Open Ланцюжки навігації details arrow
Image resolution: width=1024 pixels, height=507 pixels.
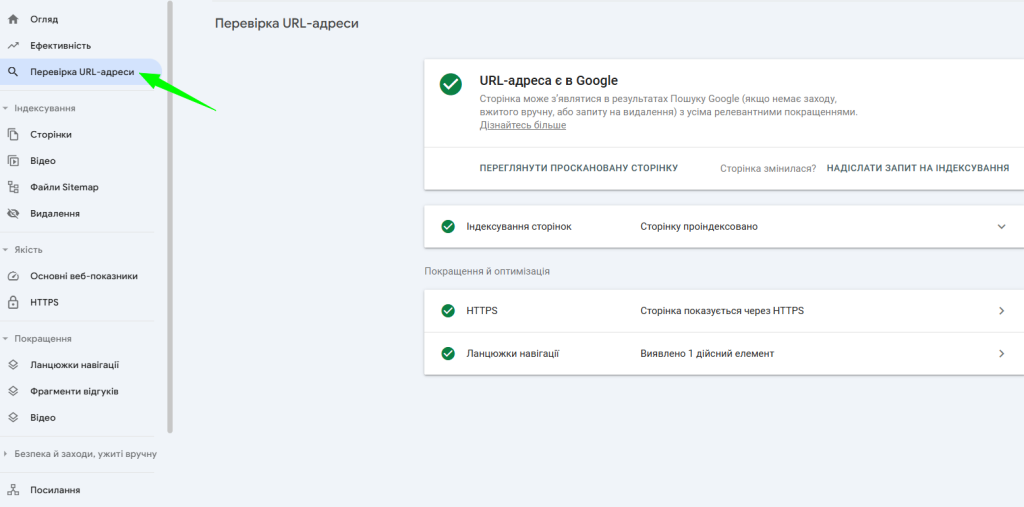(1001, 354)
